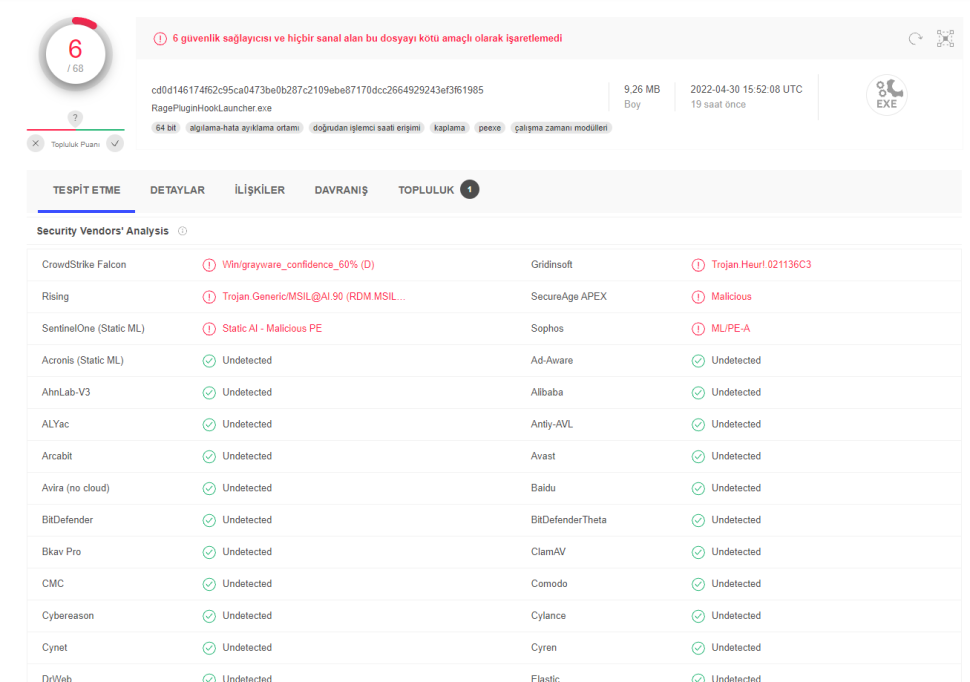Open the graph view icon at top right
The width and height of the screenshot is (970, 682).
click(944, 39)
